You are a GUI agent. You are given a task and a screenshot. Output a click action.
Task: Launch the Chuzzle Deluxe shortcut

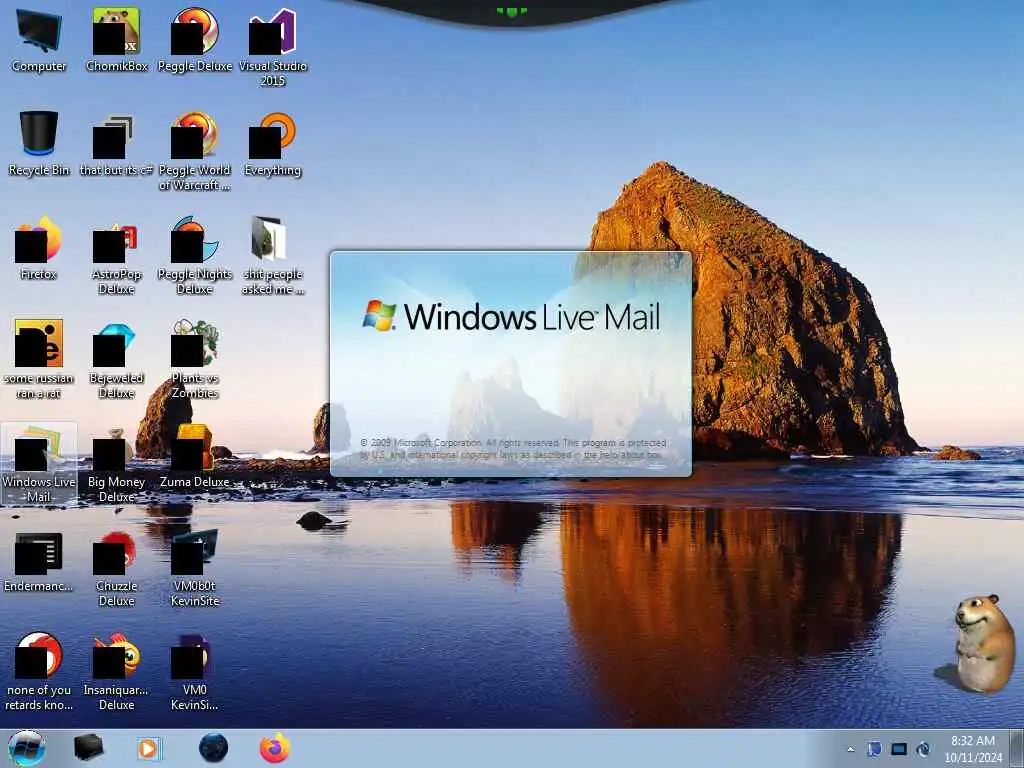(x=116, y=568)
